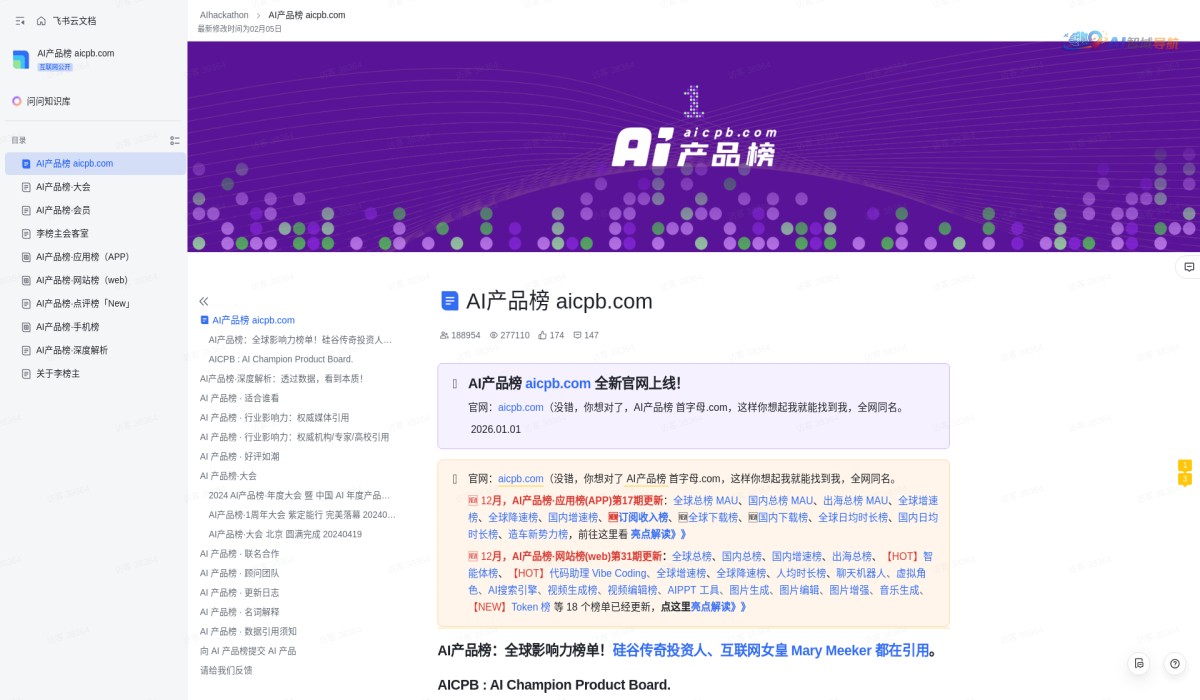The width and height of the screenshot is (1200, 700).
Task: Click the eye icon showing 277110 views
Action: (x=496, y=335)
